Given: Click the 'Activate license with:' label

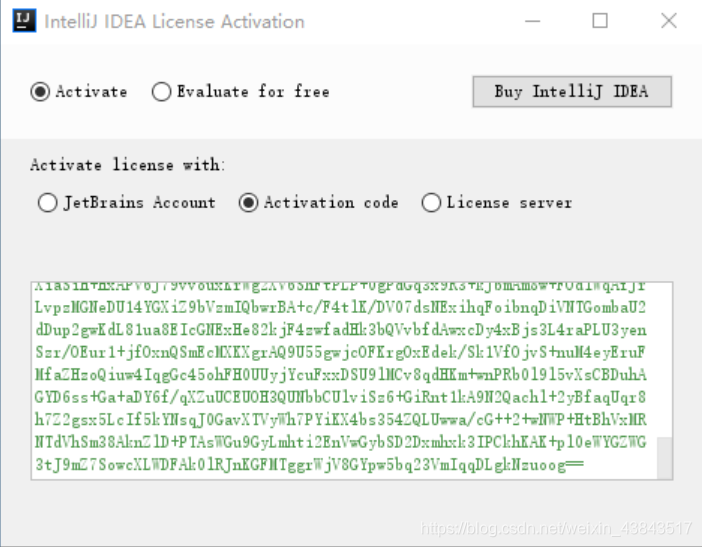Looking at the screenshot, I should [x=128, y=165].
